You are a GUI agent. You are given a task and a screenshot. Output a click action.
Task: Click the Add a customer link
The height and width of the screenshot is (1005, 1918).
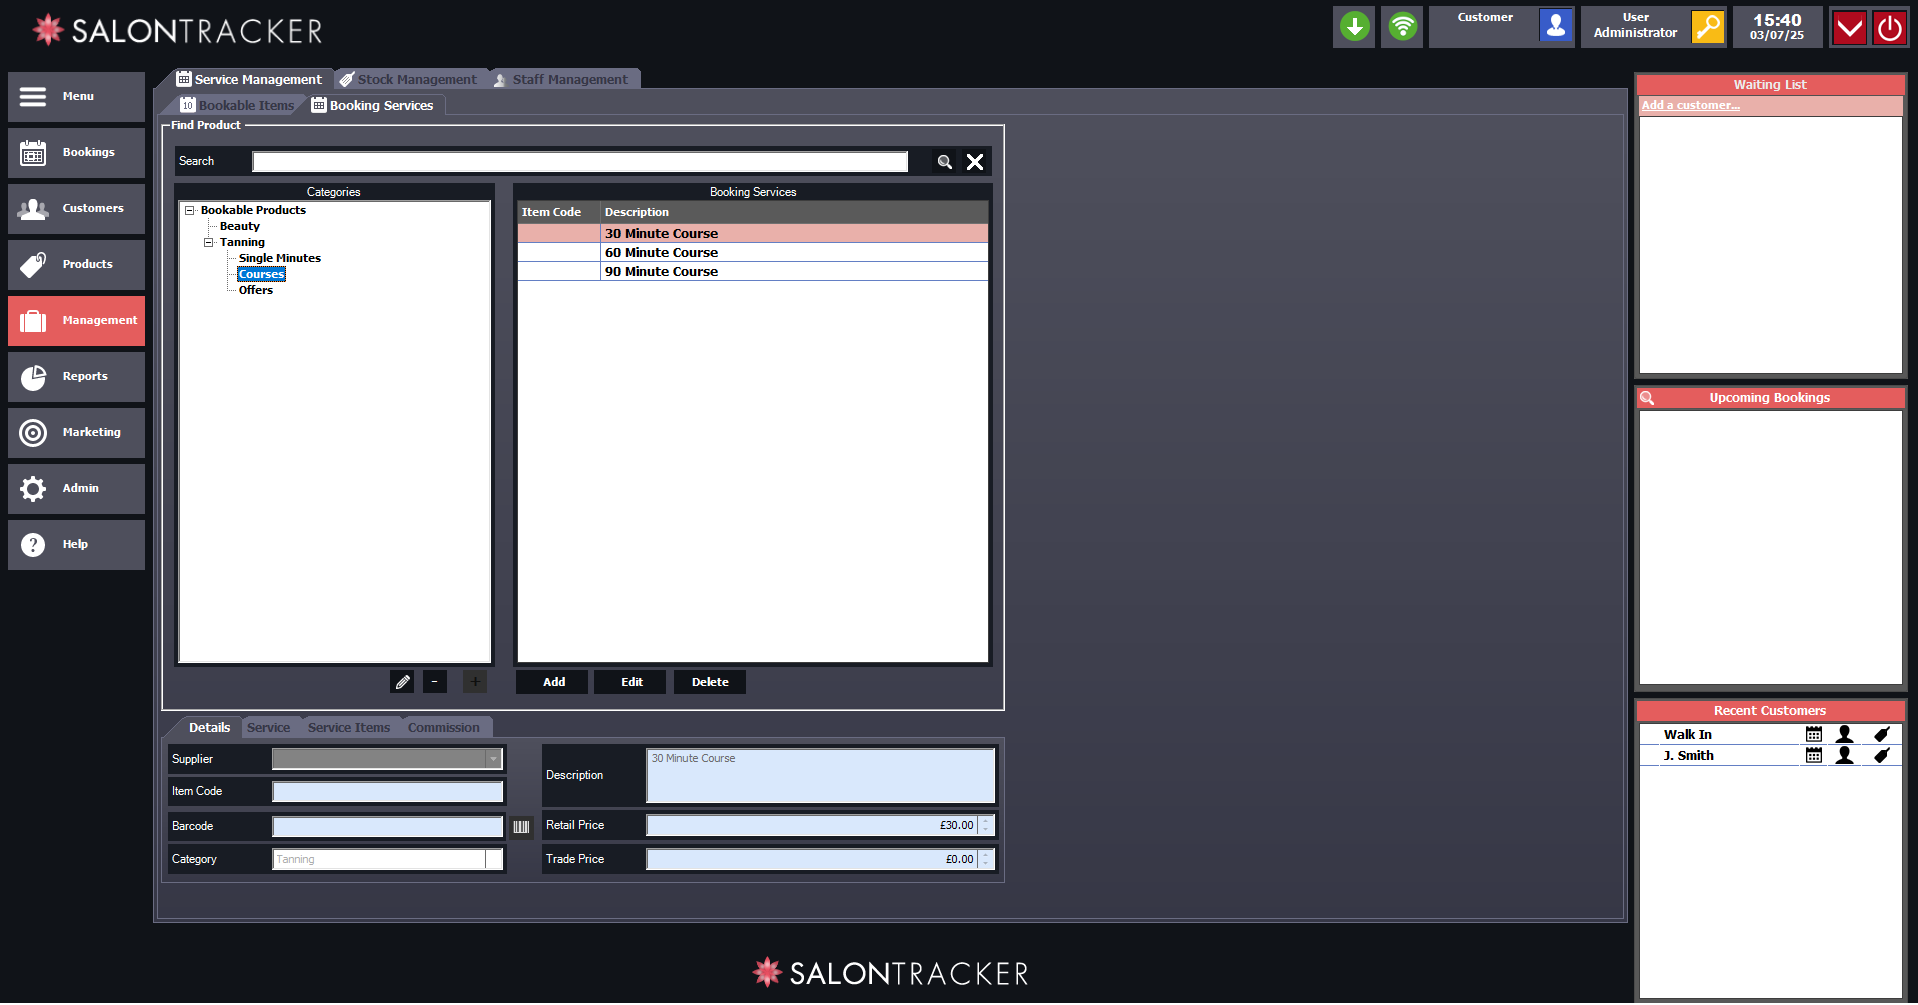1690,106
